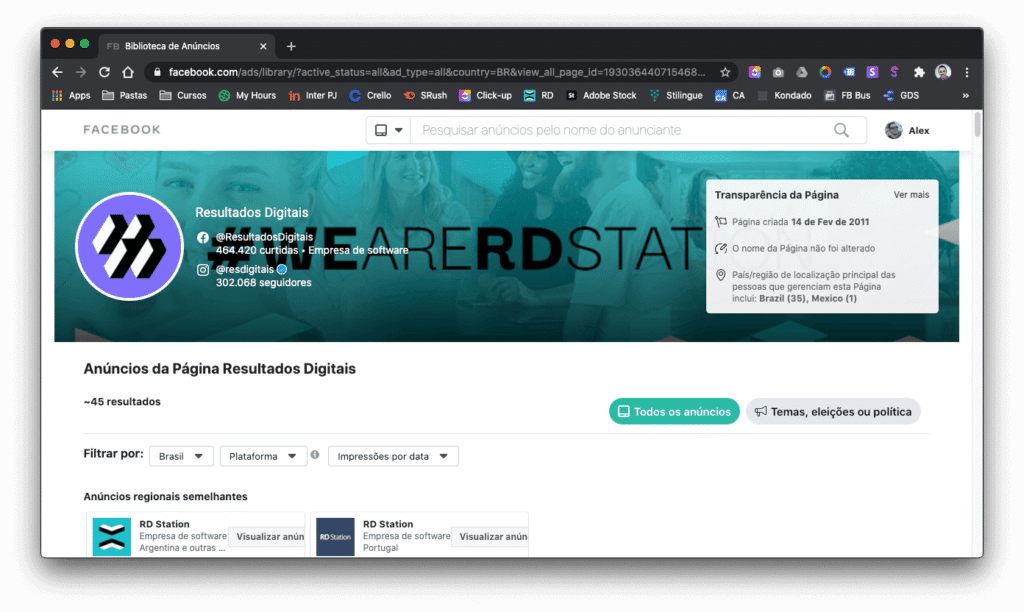The image size is (1024, 612).
Task: Click the advertiser name search field
Action: (x=620, y=130)
